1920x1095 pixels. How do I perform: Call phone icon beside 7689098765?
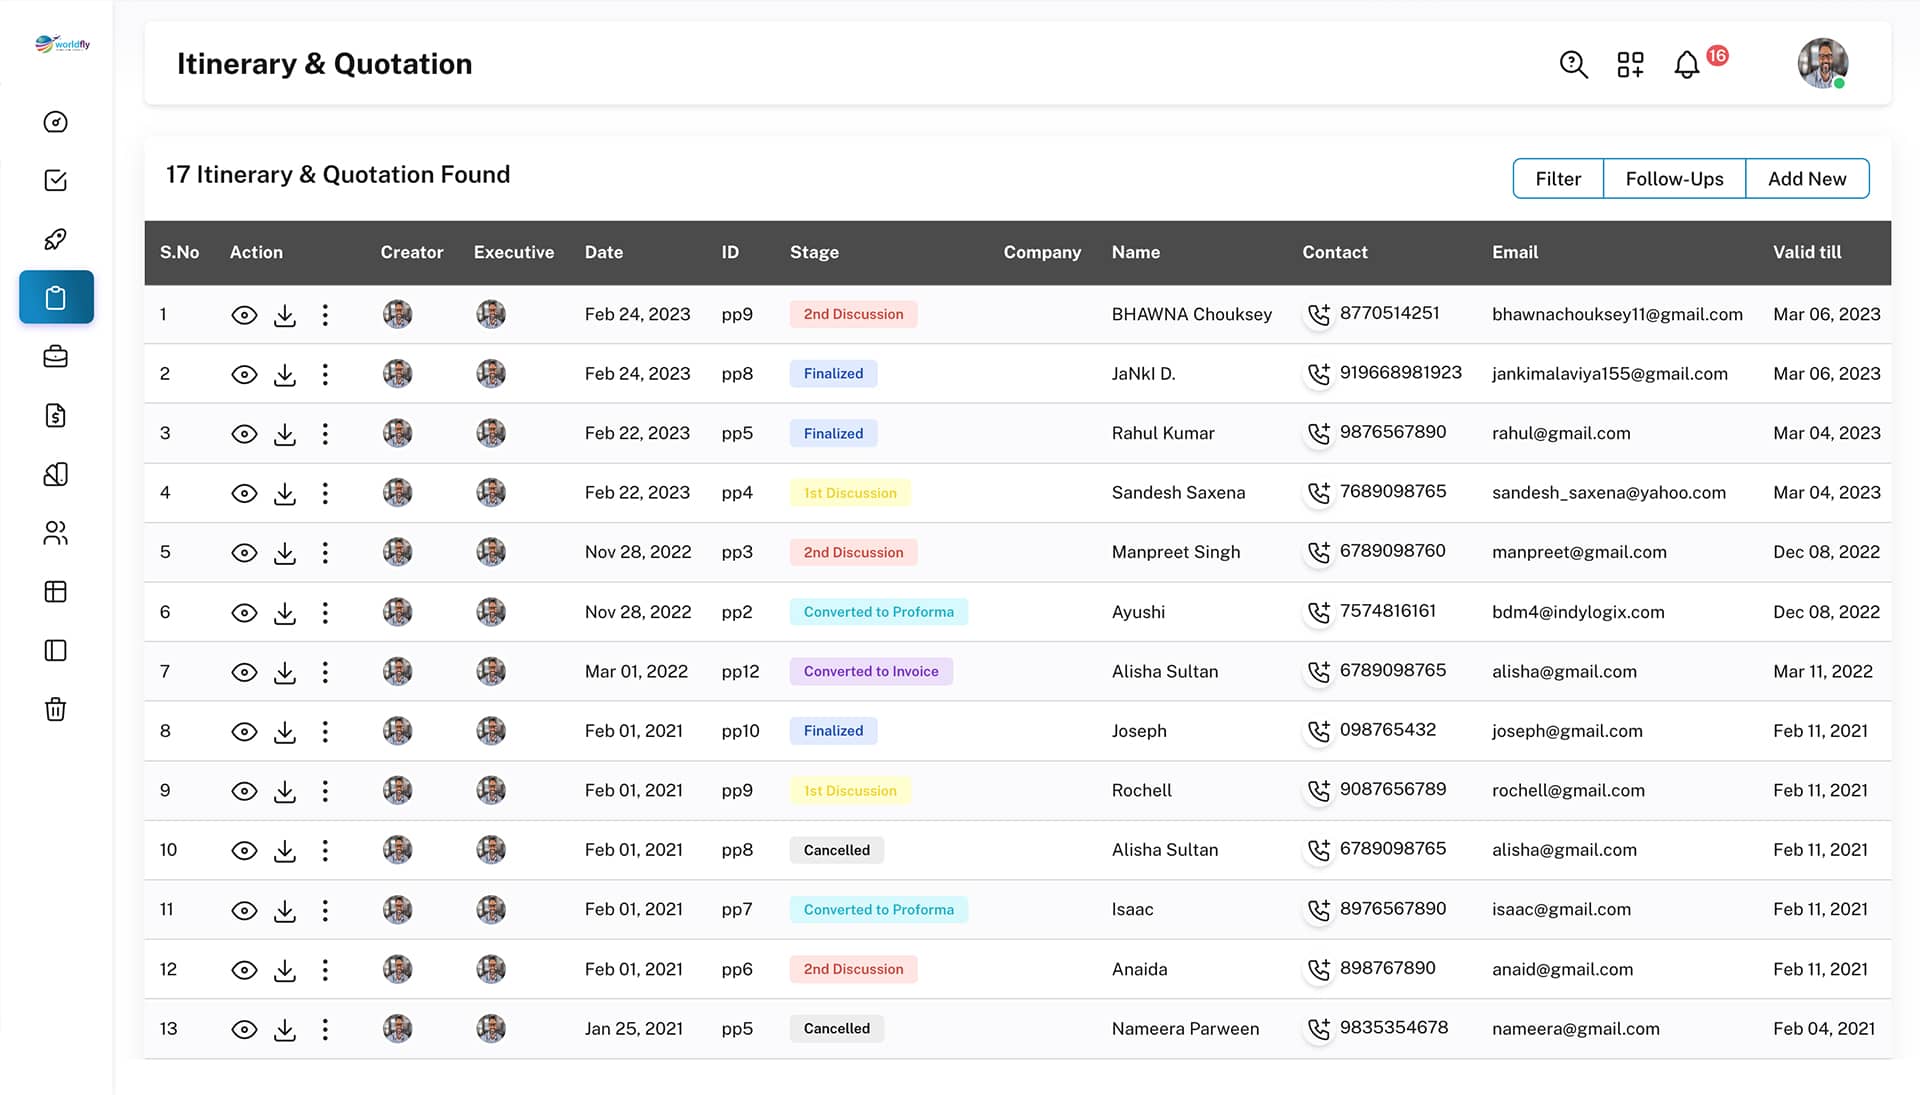1319,493
